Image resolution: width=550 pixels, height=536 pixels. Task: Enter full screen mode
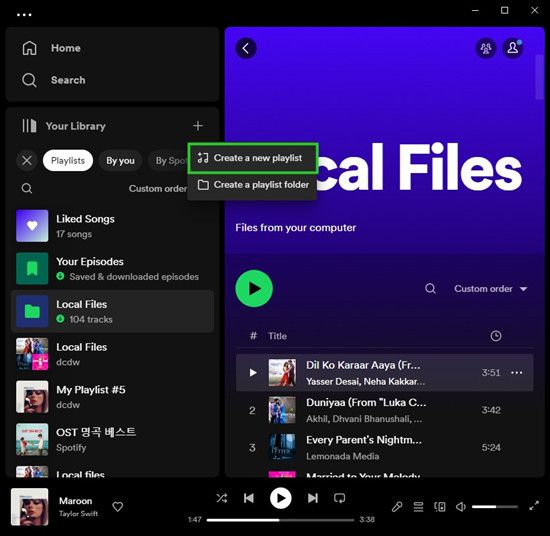pyautogui.click(x=534, y=506)
